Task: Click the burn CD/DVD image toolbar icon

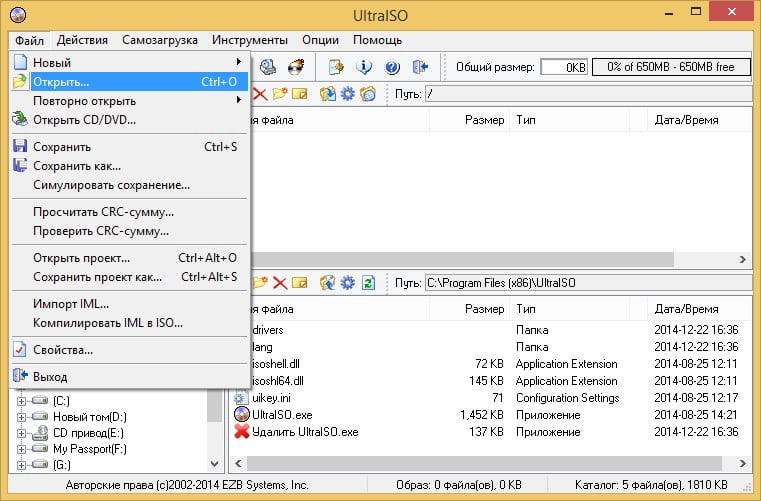Action: pyautogui.click(x=296, y=68)
